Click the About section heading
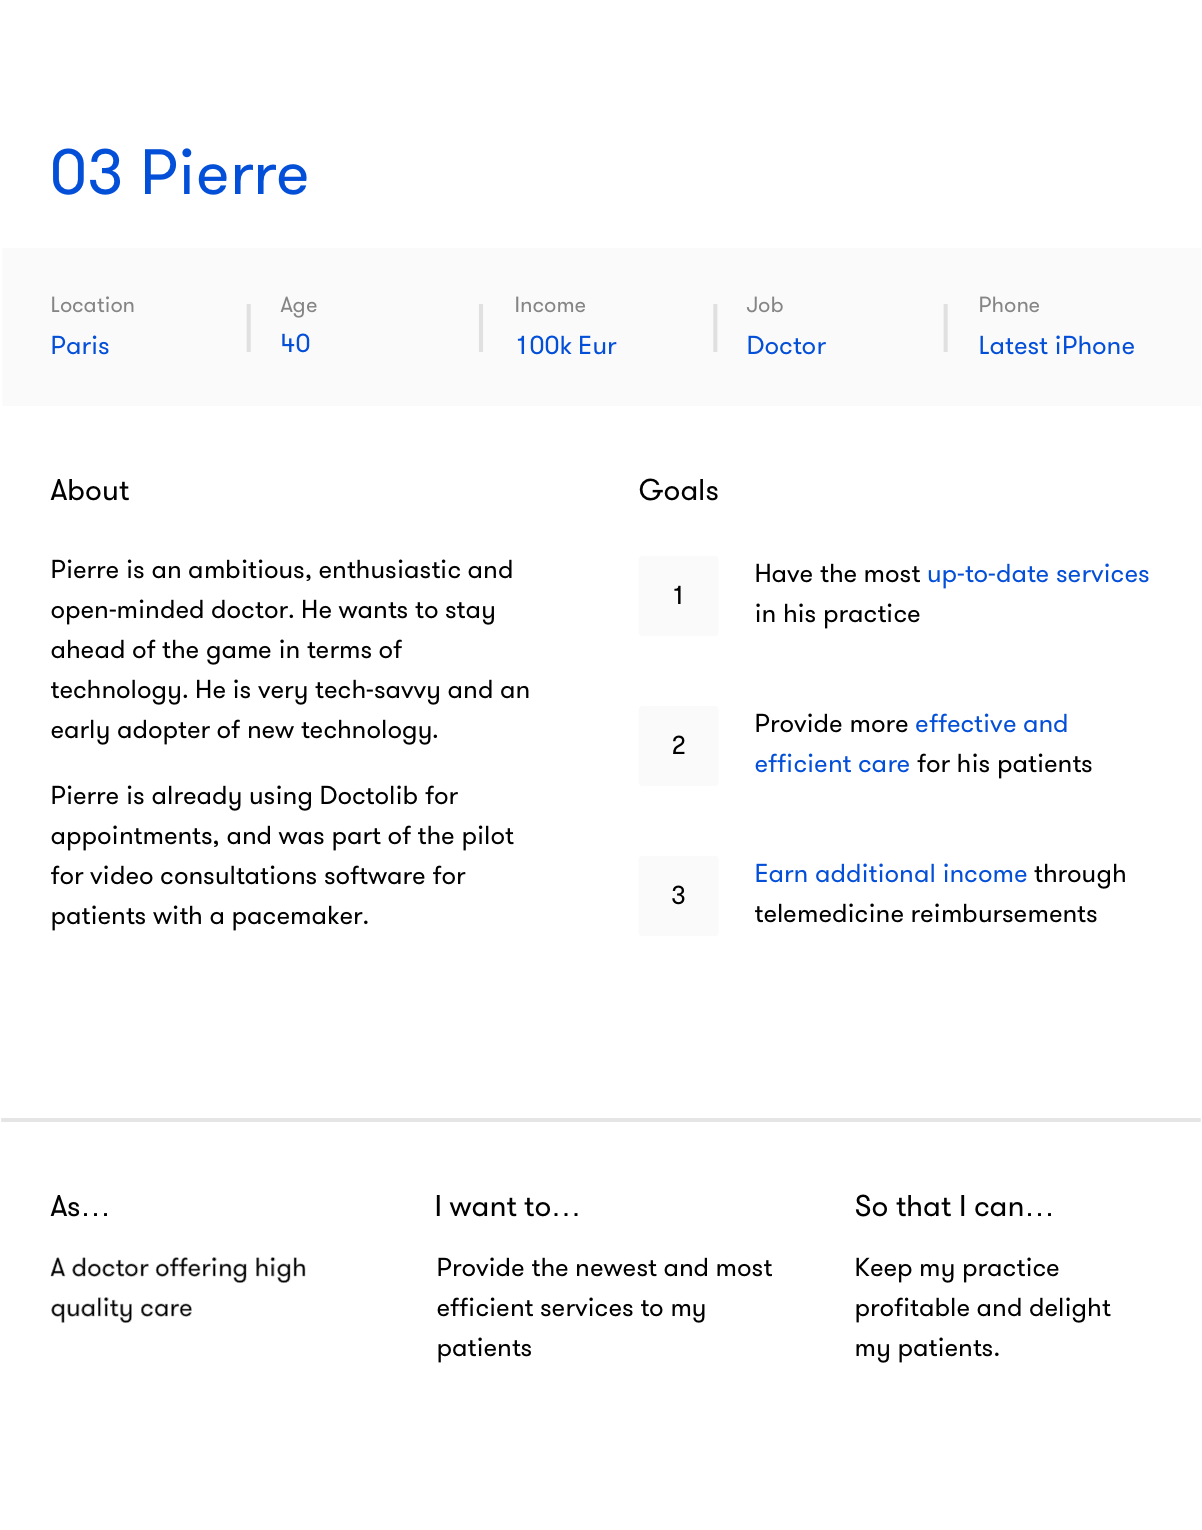Viewport: 1202px width, 1530px height. pyautogui.click(x=90, y=491)
